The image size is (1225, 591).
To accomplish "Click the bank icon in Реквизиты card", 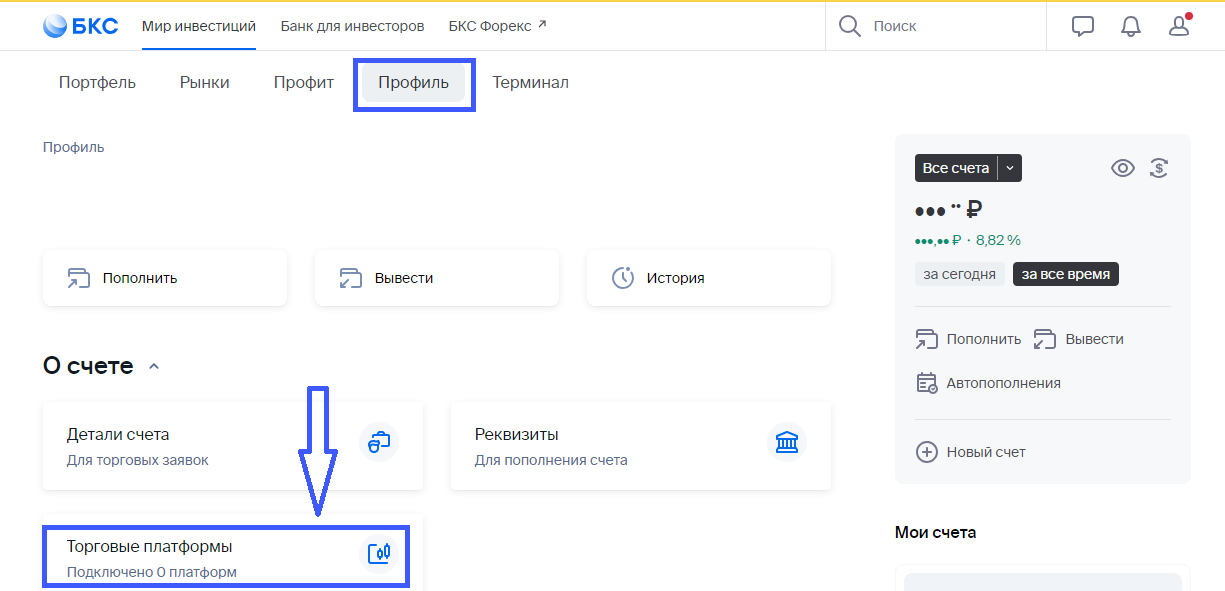I will [786, 442].
